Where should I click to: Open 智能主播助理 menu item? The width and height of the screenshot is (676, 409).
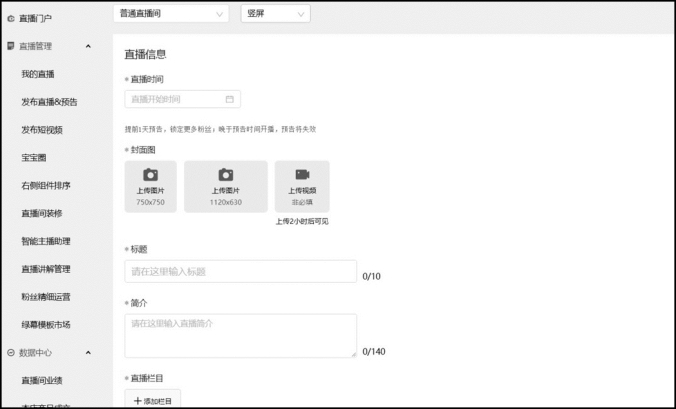click(46, 241)
